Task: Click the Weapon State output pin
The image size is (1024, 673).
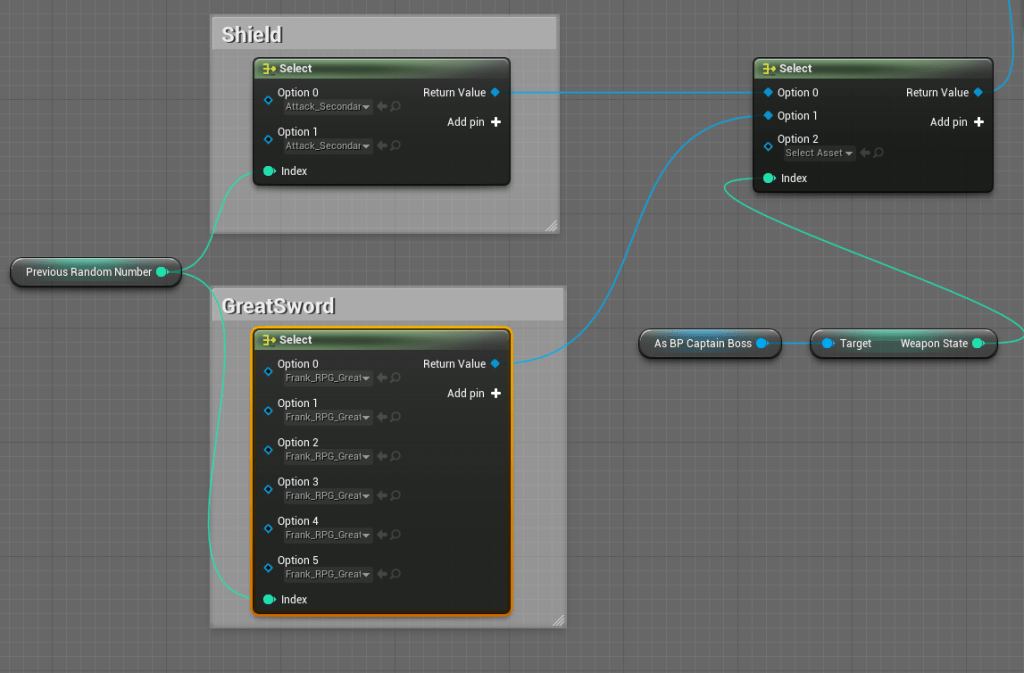Action: 977,344
